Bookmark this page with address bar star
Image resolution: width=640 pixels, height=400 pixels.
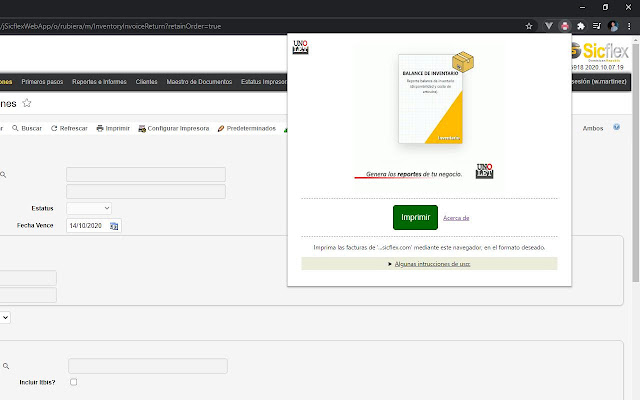pyautogui.click(x=529, y=25)
